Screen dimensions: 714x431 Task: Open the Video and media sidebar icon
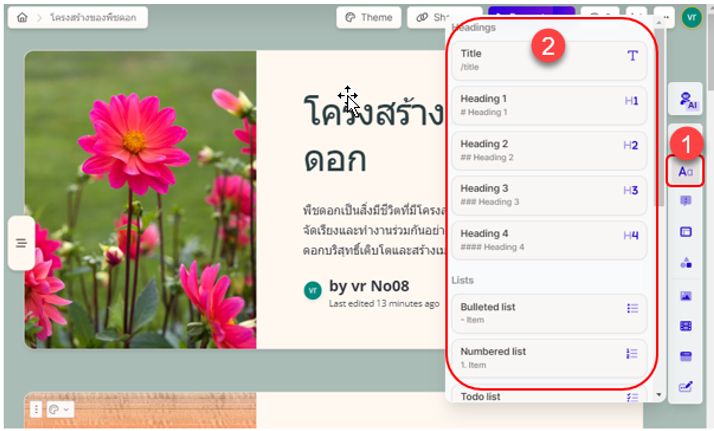685,326
